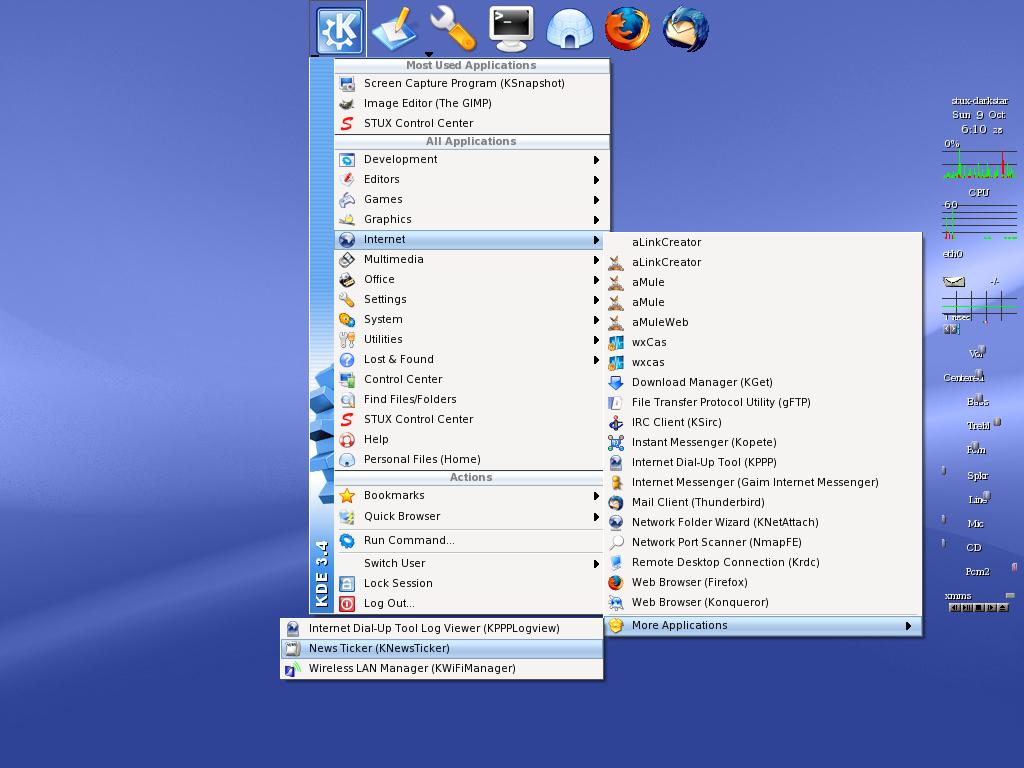Click the Gaim Internet Messenger icon
Screen dimensions: 1024x768
tap(616, 483)
